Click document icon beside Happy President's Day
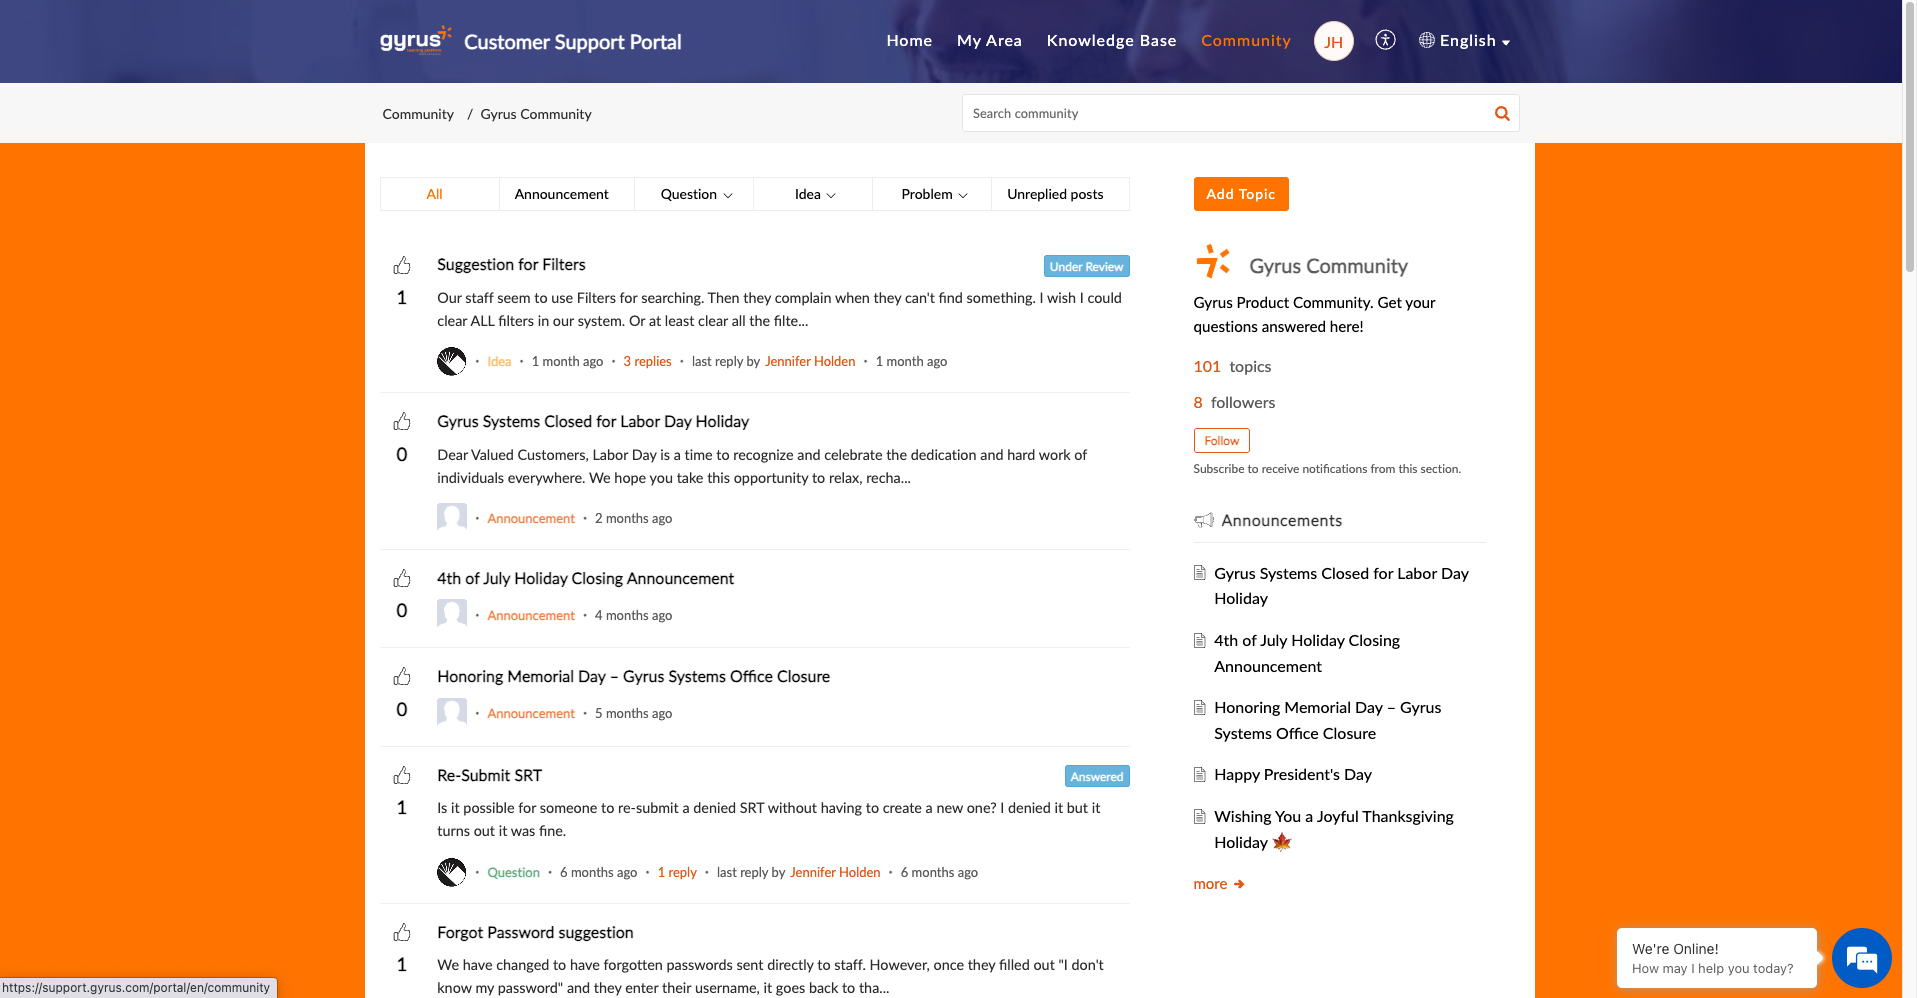 (x=1200, y=775)
